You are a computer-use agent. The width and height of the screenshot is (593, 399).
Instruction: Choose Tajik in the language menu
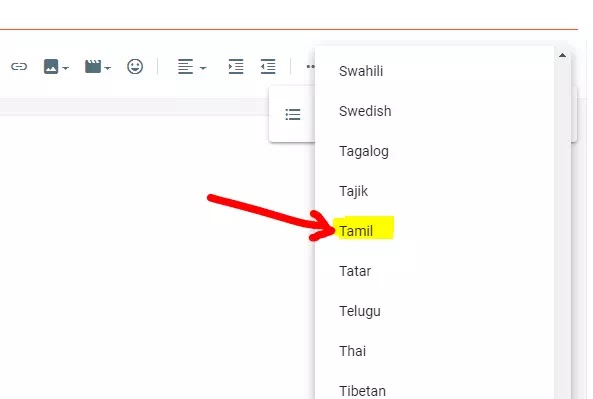[434, 191]
